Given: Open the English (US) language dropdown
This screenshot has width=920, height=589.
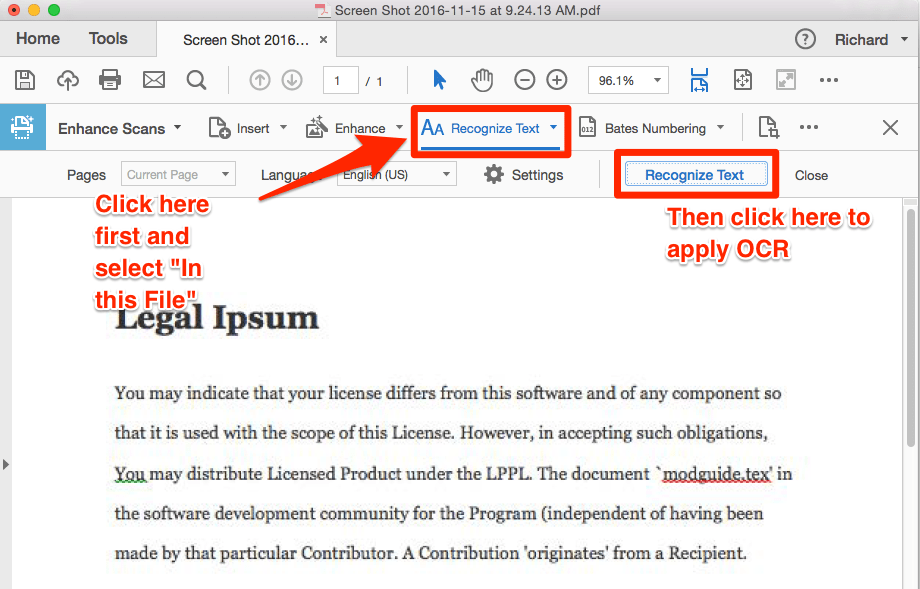Looking at the screenshot, I should click(x=397, y=174).
